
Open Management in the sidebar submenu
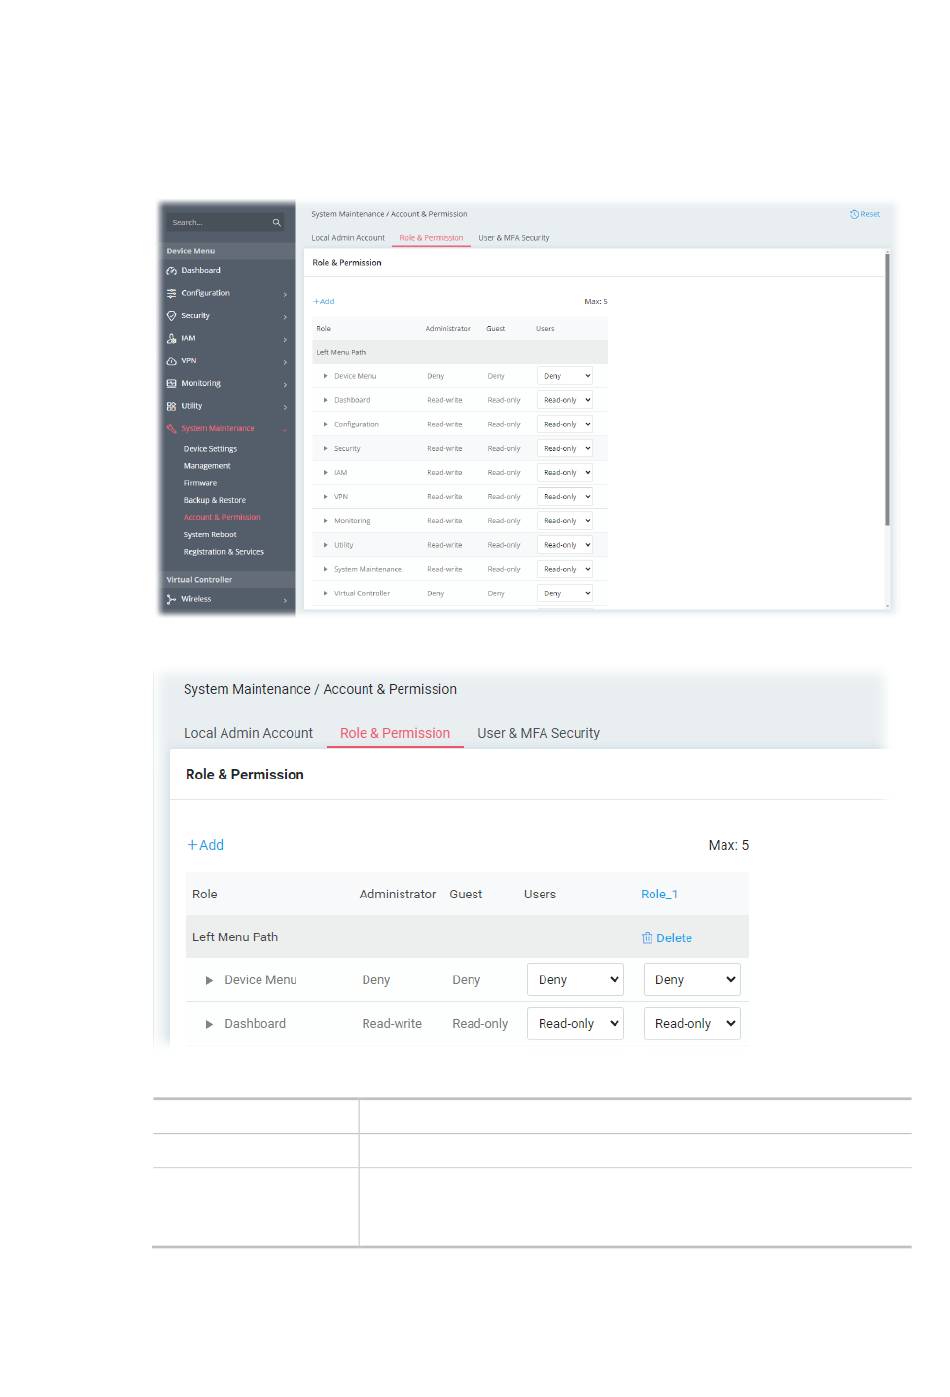pyautogui.click(x=207, y=466)
